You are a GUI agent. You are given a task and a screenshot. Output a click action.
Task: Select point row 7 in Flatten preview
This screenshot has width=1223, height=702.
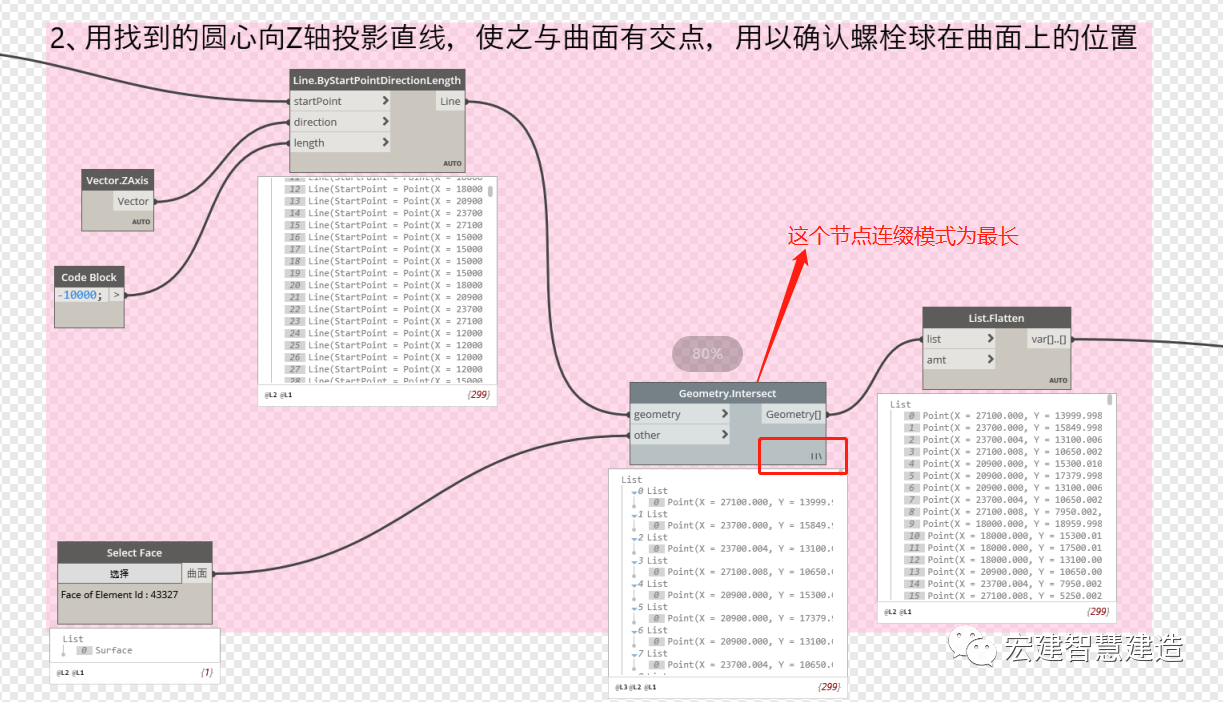click(x=1003, y=499)
